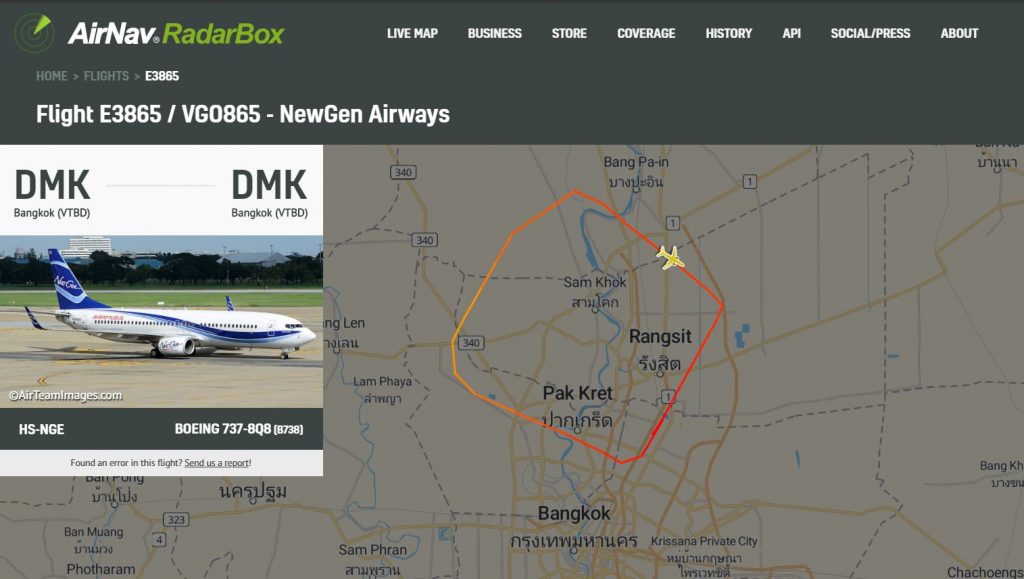Select the API navigation item
This screenshot has height=579, width=1024.
(792, 33)
